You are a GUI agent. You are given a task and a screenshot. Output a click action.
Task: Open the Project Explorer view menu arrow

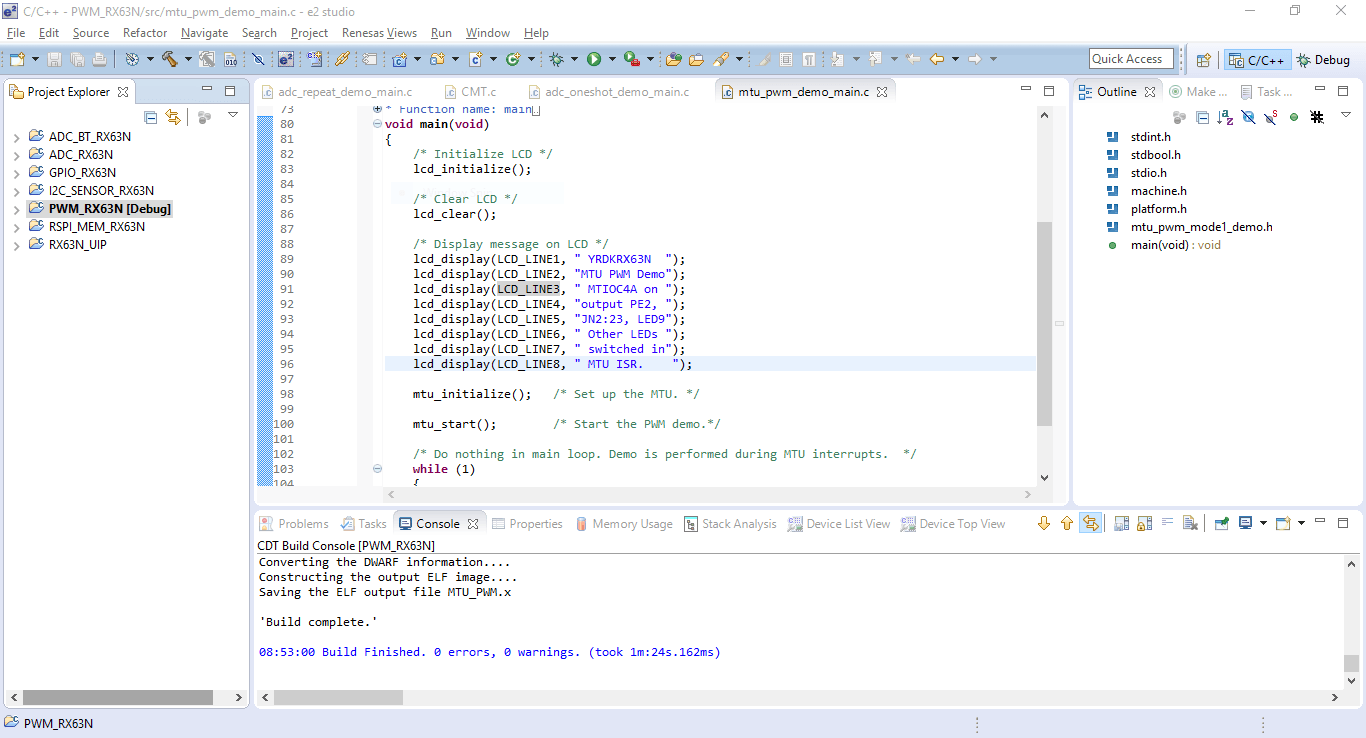click(x=233, y=116)
